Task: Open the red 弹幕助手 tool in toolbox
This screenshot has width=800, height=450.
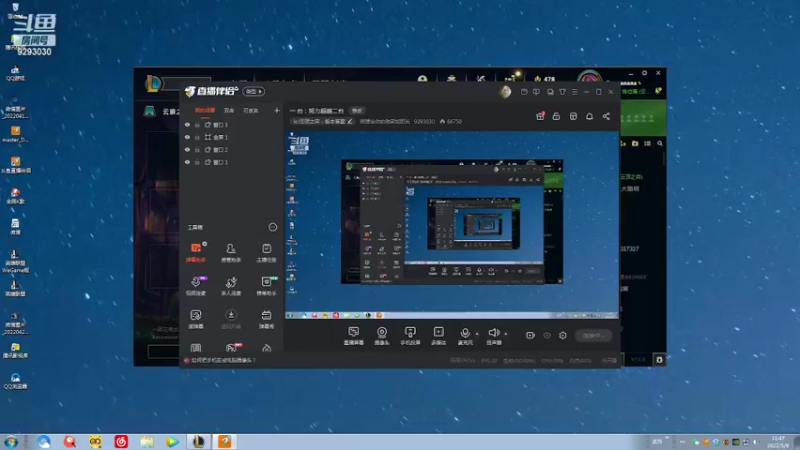Action: coord(196,253)
